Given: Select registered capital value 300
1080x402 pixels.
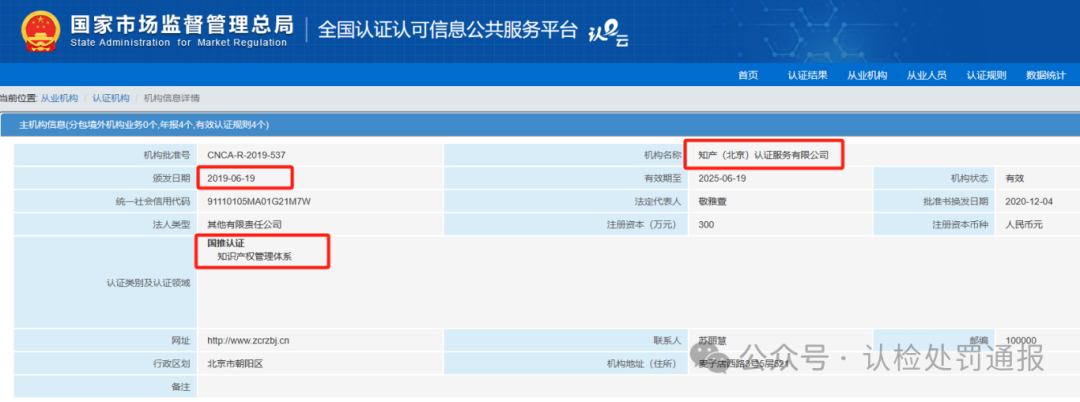Looking at the screenshot, I should (x=705, y=224).
